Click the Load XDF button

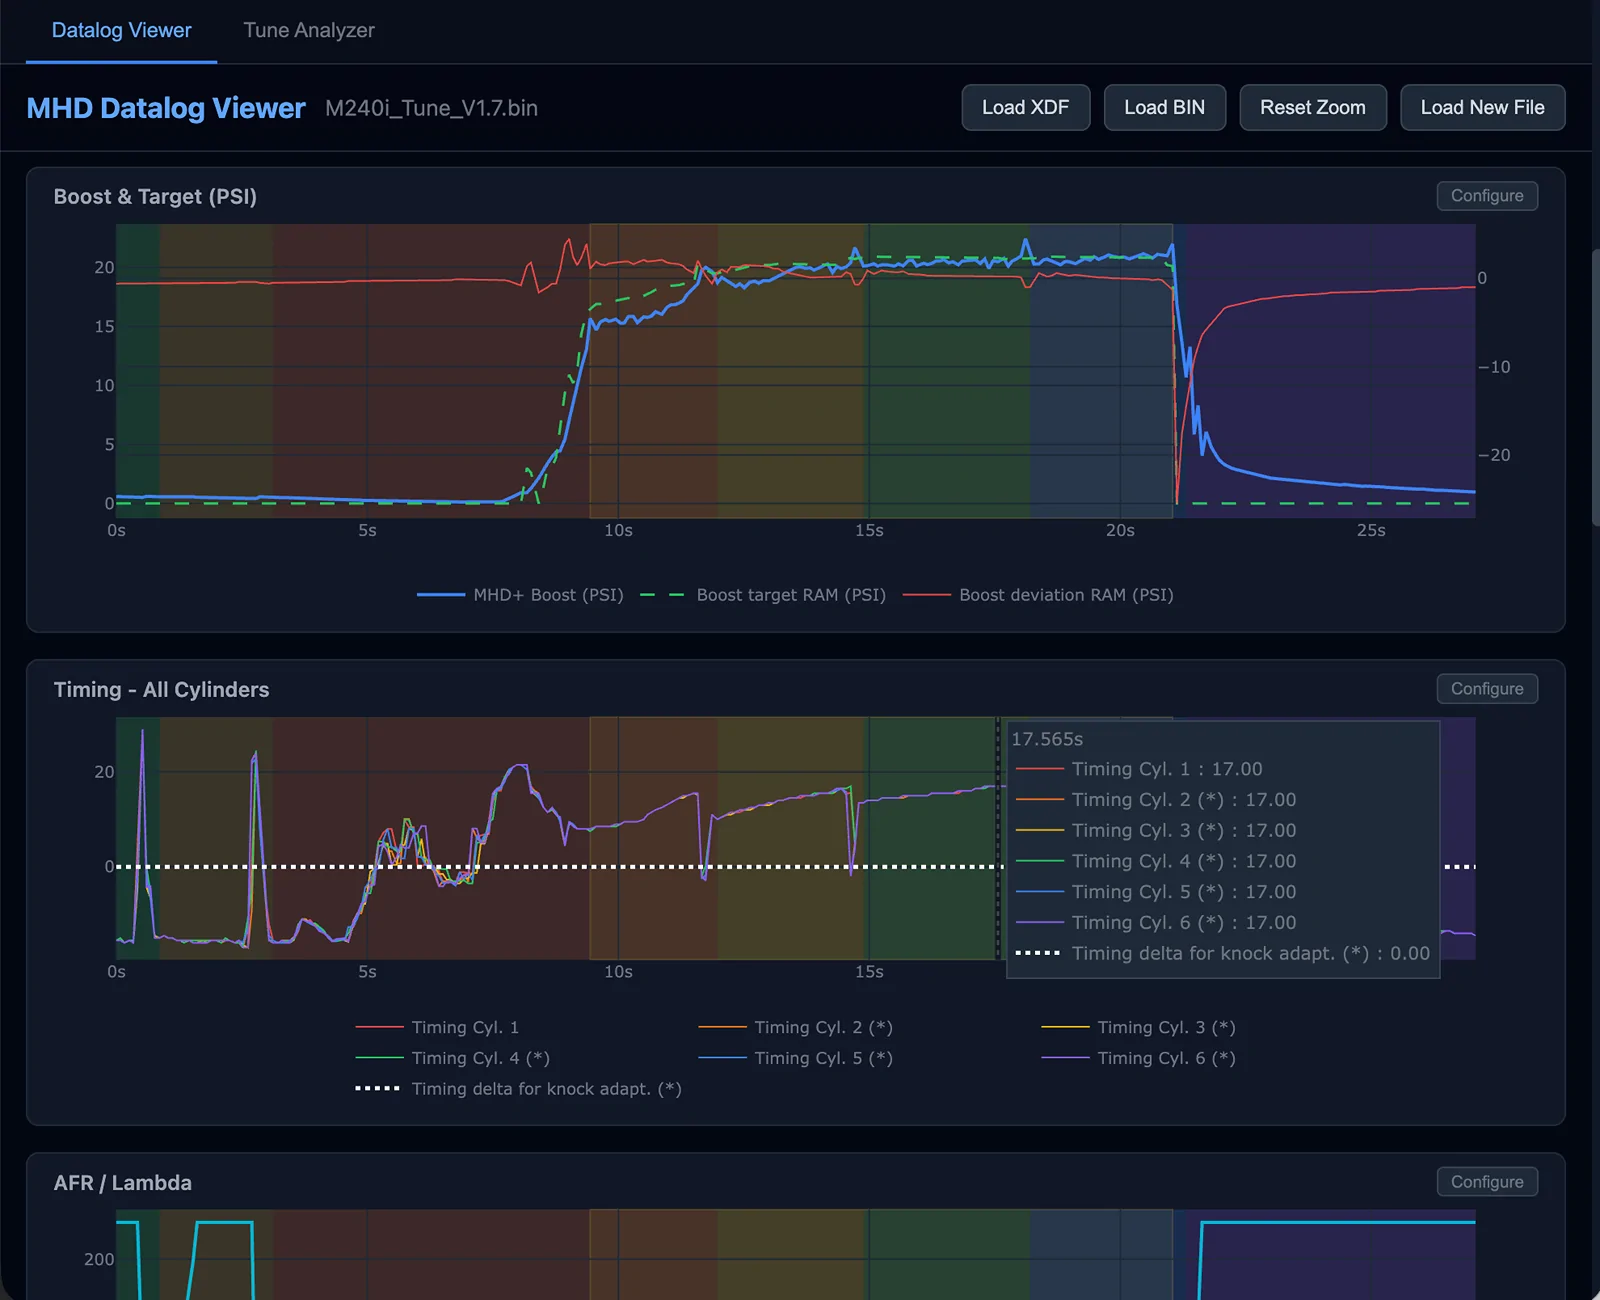[1025, 108]
